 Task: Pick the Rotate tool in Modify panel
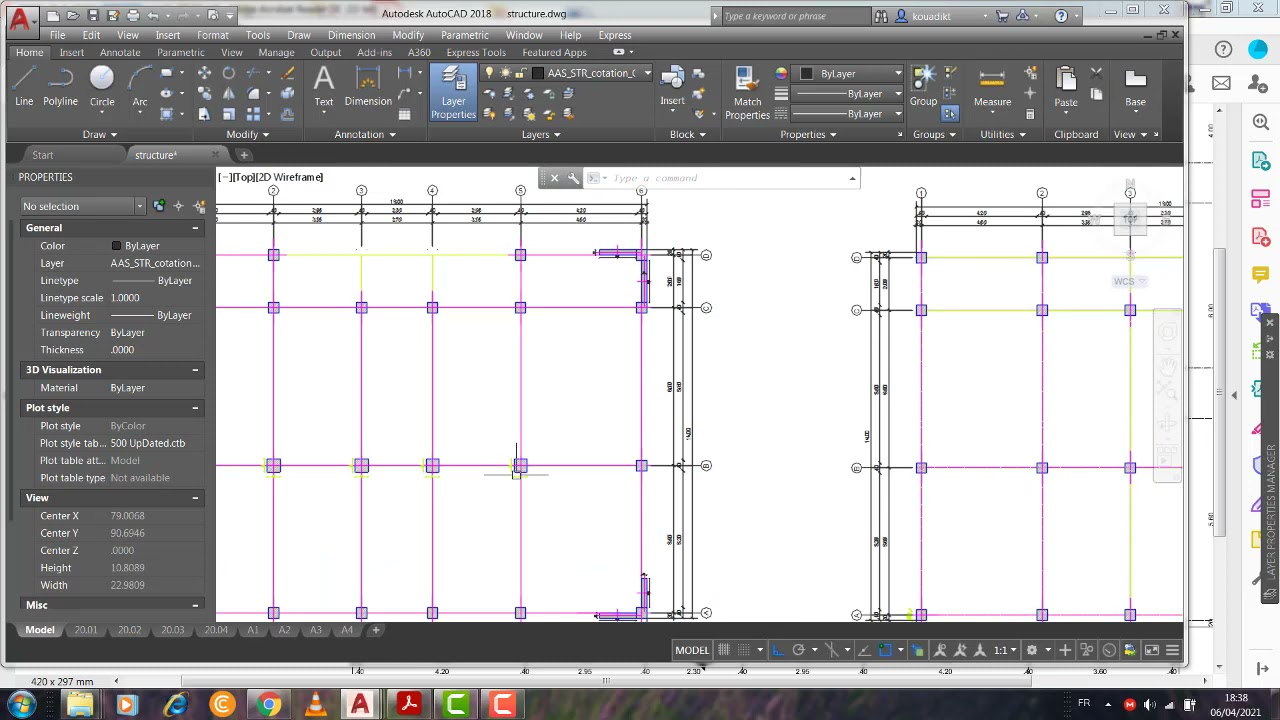(x=229, y=73)
